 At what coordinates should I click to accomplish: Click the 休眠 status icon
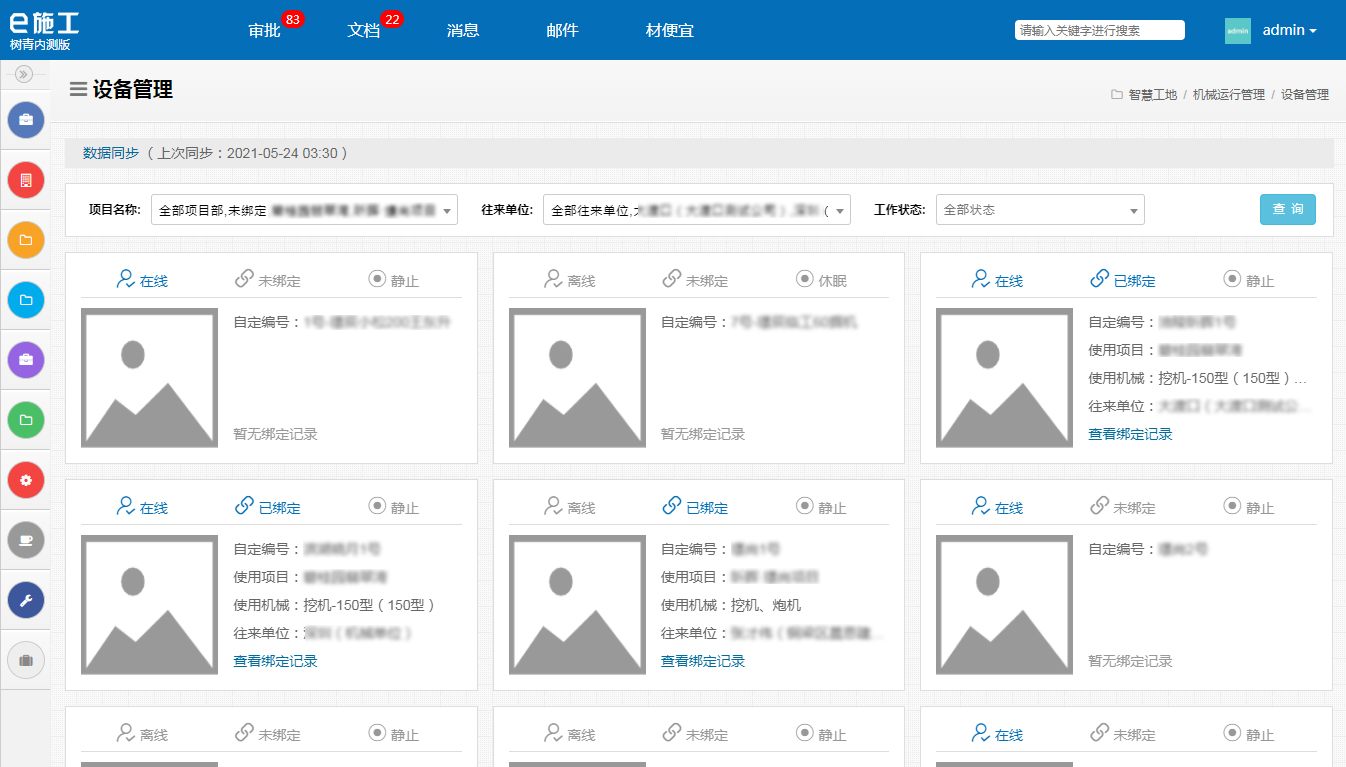(805, 279)
